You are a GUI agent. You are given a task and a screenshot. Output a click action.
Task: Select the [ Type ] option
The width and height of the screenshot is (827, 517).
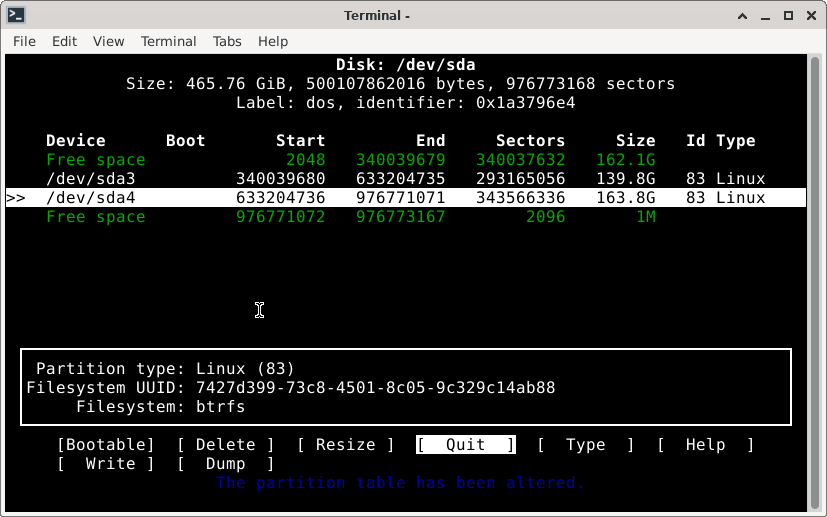(585, 445)
